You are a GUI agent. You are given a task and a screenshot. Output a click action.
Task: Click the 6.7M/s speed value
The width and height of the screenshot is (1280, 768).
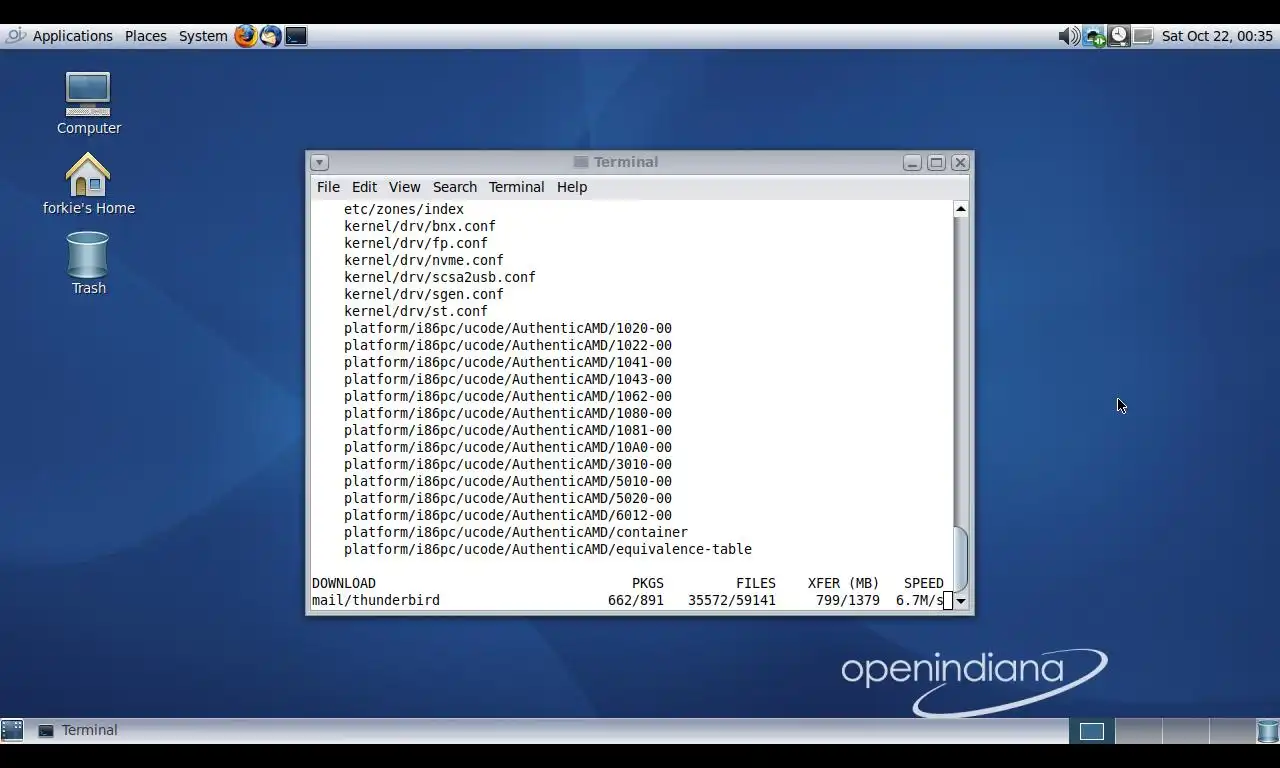920,600
